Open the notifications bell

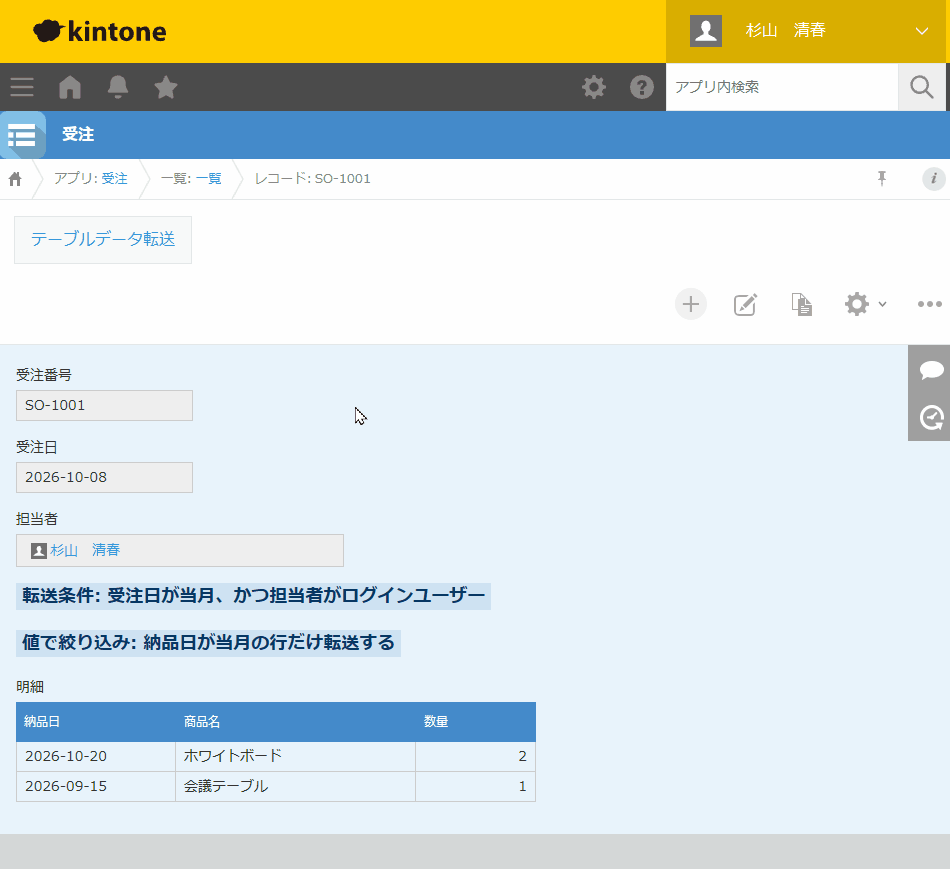tap(118, 87)
